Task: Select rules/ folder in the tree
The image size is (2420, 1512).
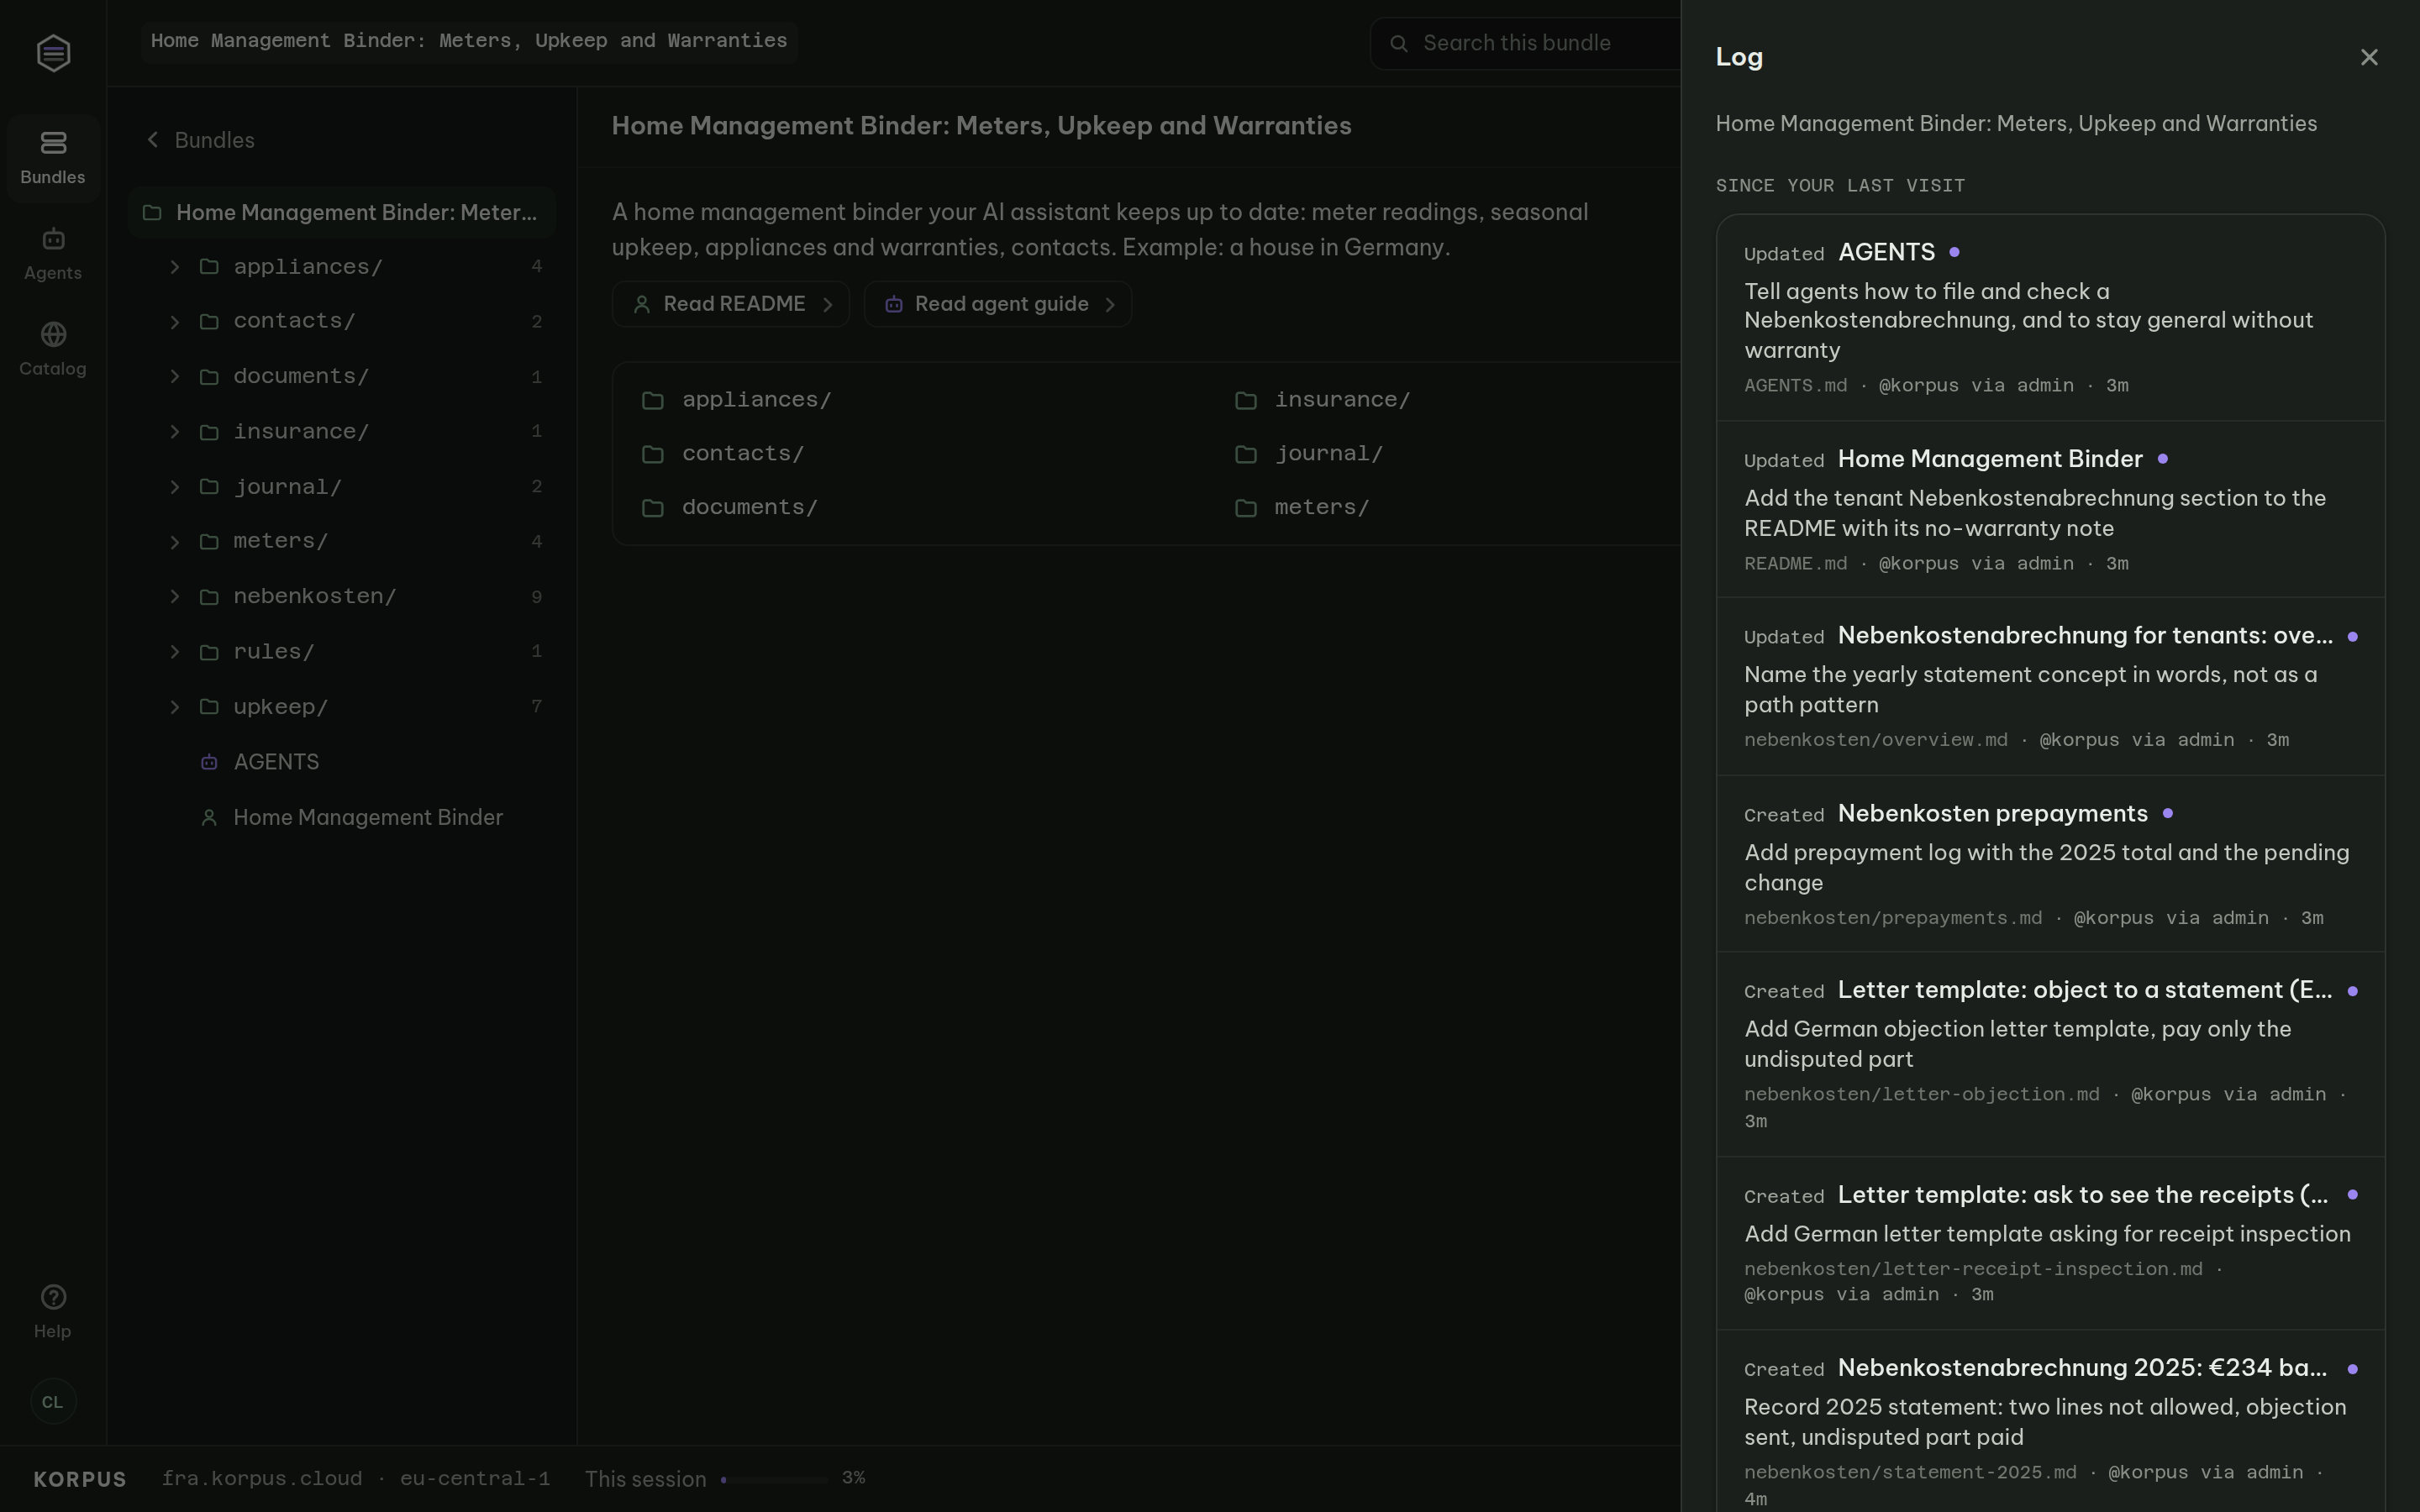Action: click(342, 652)
